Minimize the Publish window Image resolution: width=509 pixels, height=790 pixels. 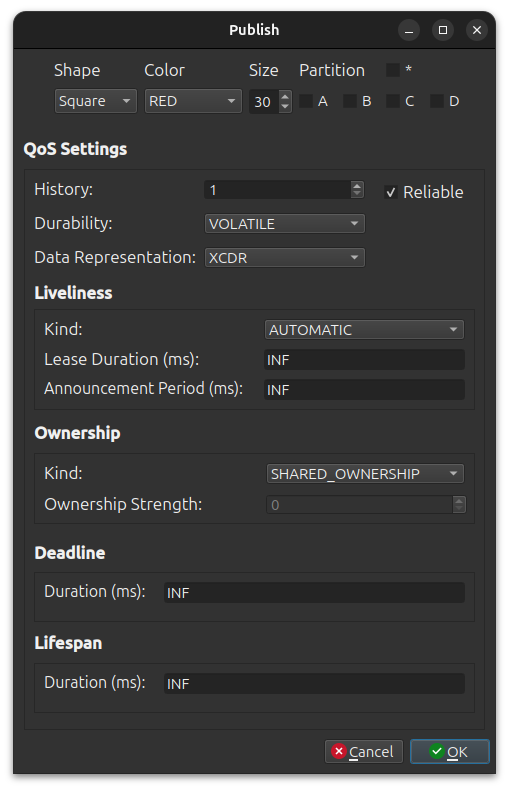pyautogui.click(x=409, y=30)
